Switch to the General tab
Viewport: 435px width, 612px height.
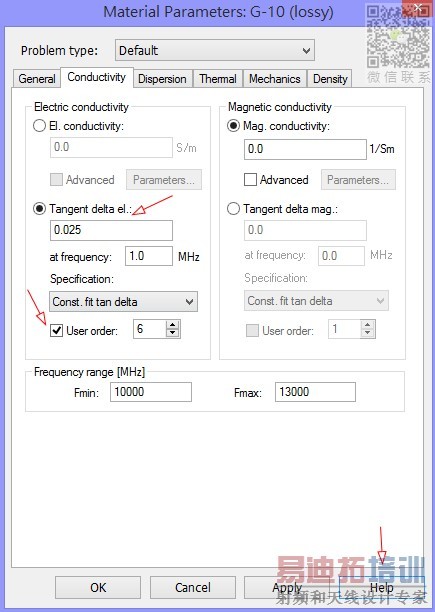pos(37,79)
